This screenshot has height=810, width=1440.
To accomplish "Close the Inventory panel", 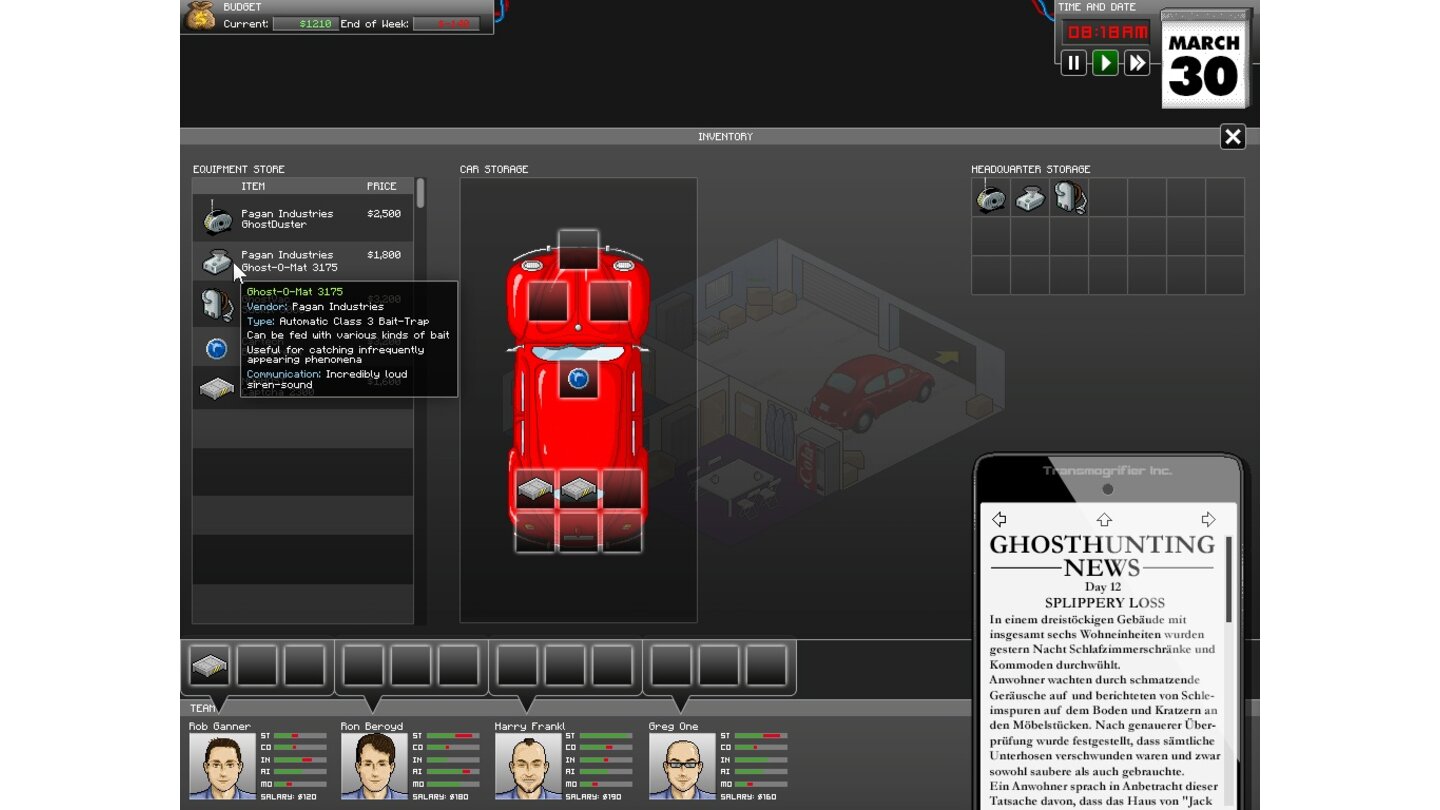I will point(1233,137).
